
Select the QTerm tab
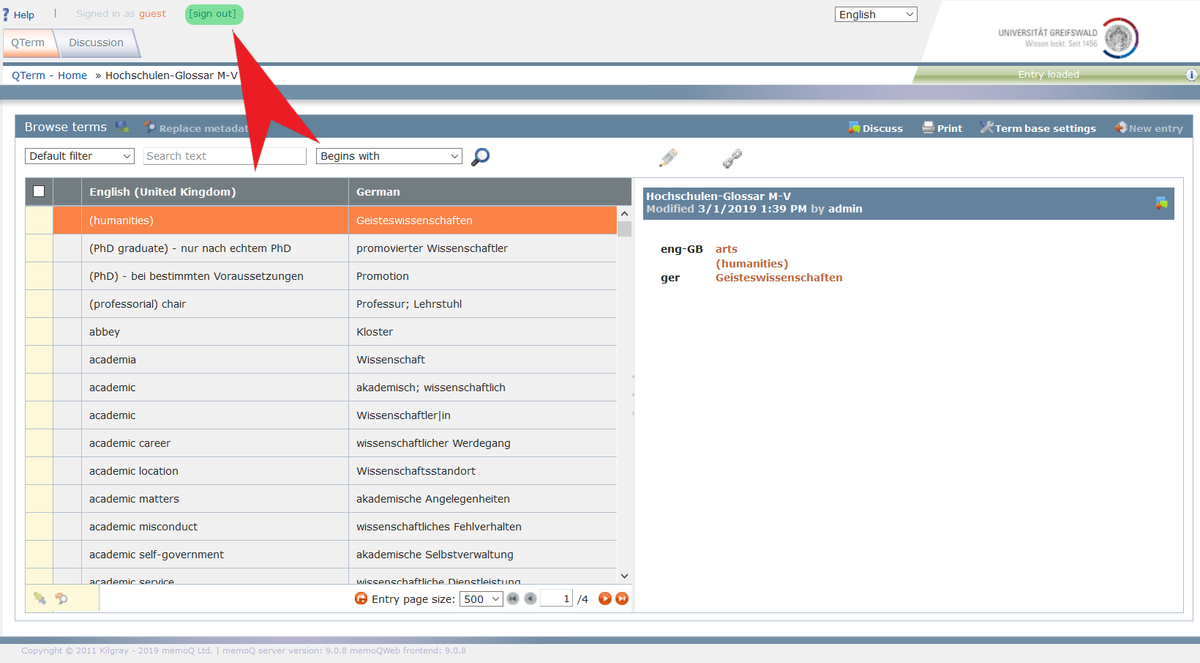point(28,43)
